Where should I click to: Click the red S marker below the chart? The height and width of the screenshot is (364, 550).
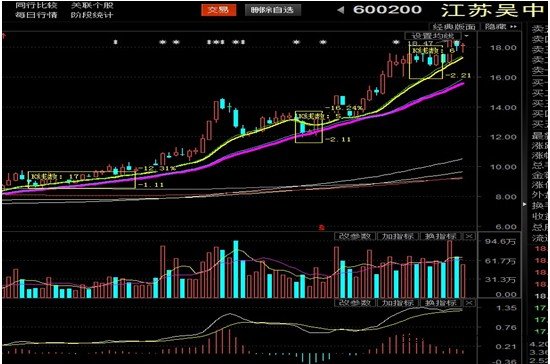(321, 228)
